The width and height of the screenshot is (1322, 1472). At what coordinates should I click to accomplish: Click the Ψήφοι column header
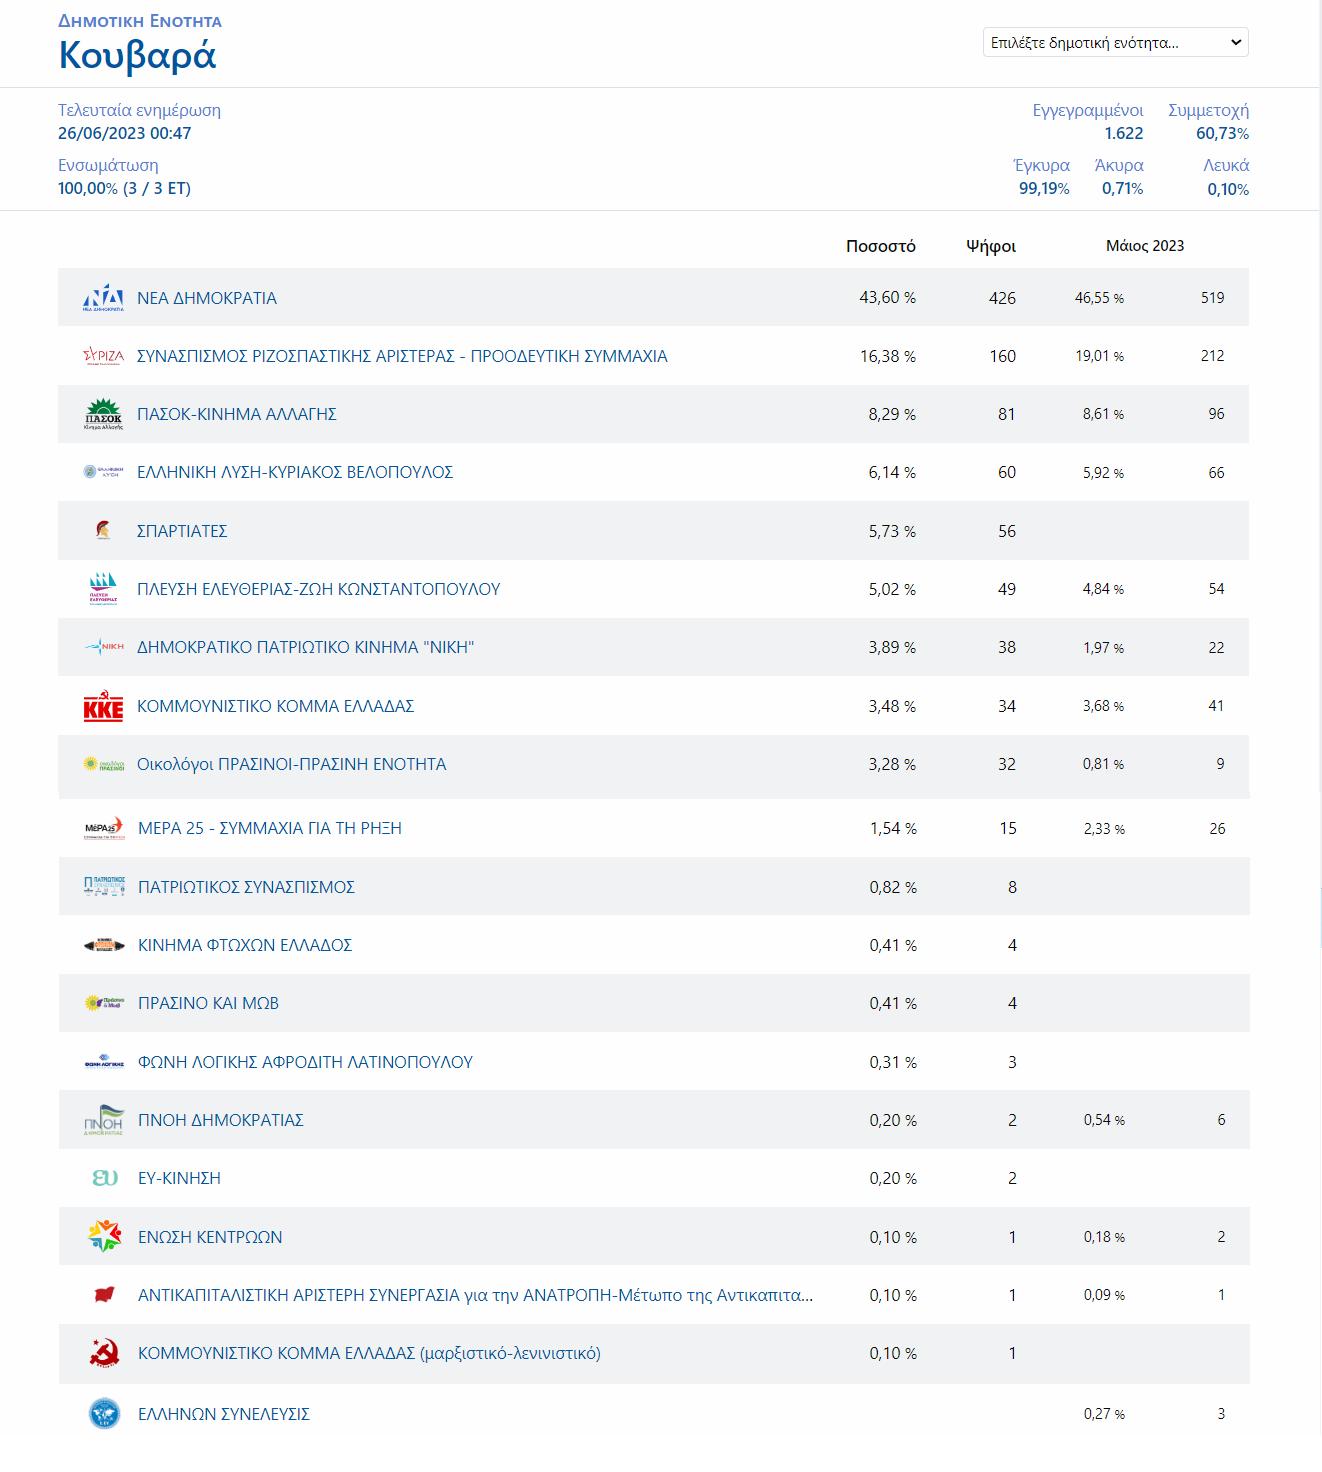pos(991,246)
